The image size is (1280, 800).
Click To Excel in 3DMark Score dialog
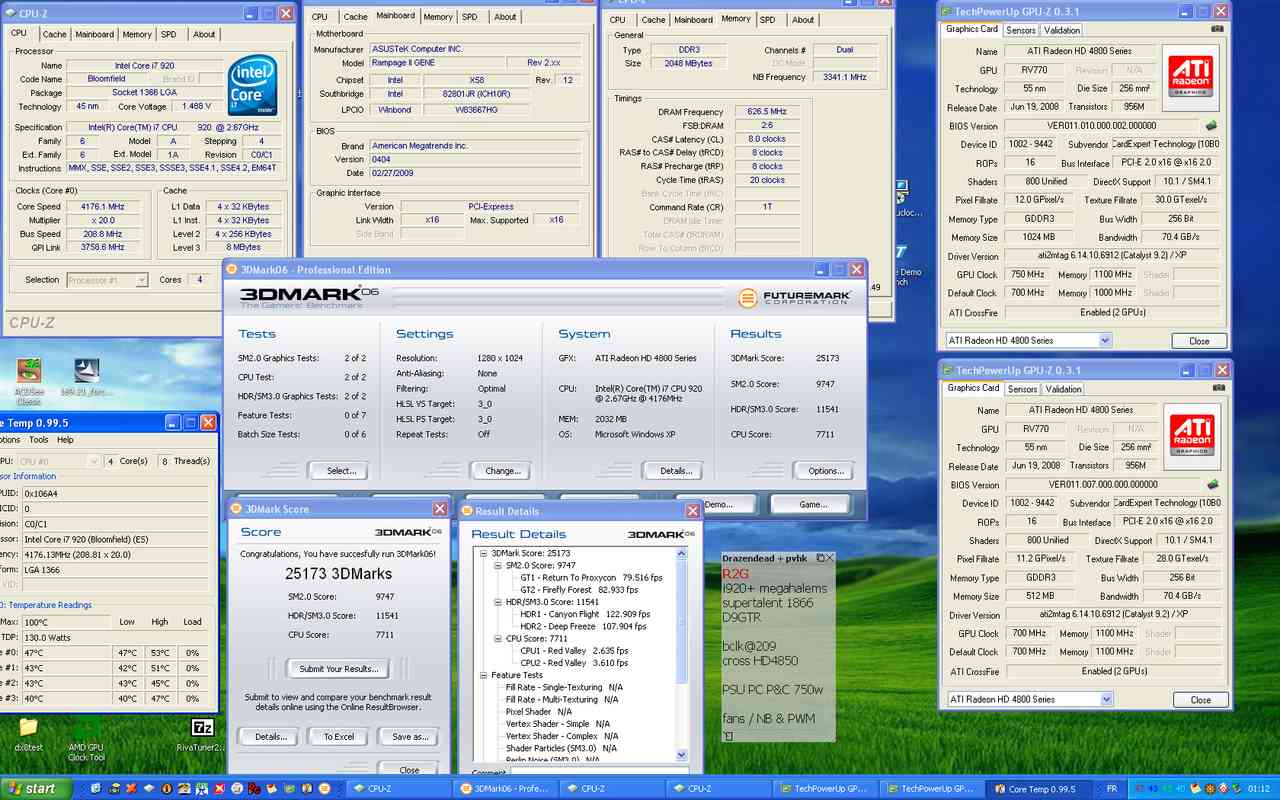pyautogui.click(x=338, y=736)
